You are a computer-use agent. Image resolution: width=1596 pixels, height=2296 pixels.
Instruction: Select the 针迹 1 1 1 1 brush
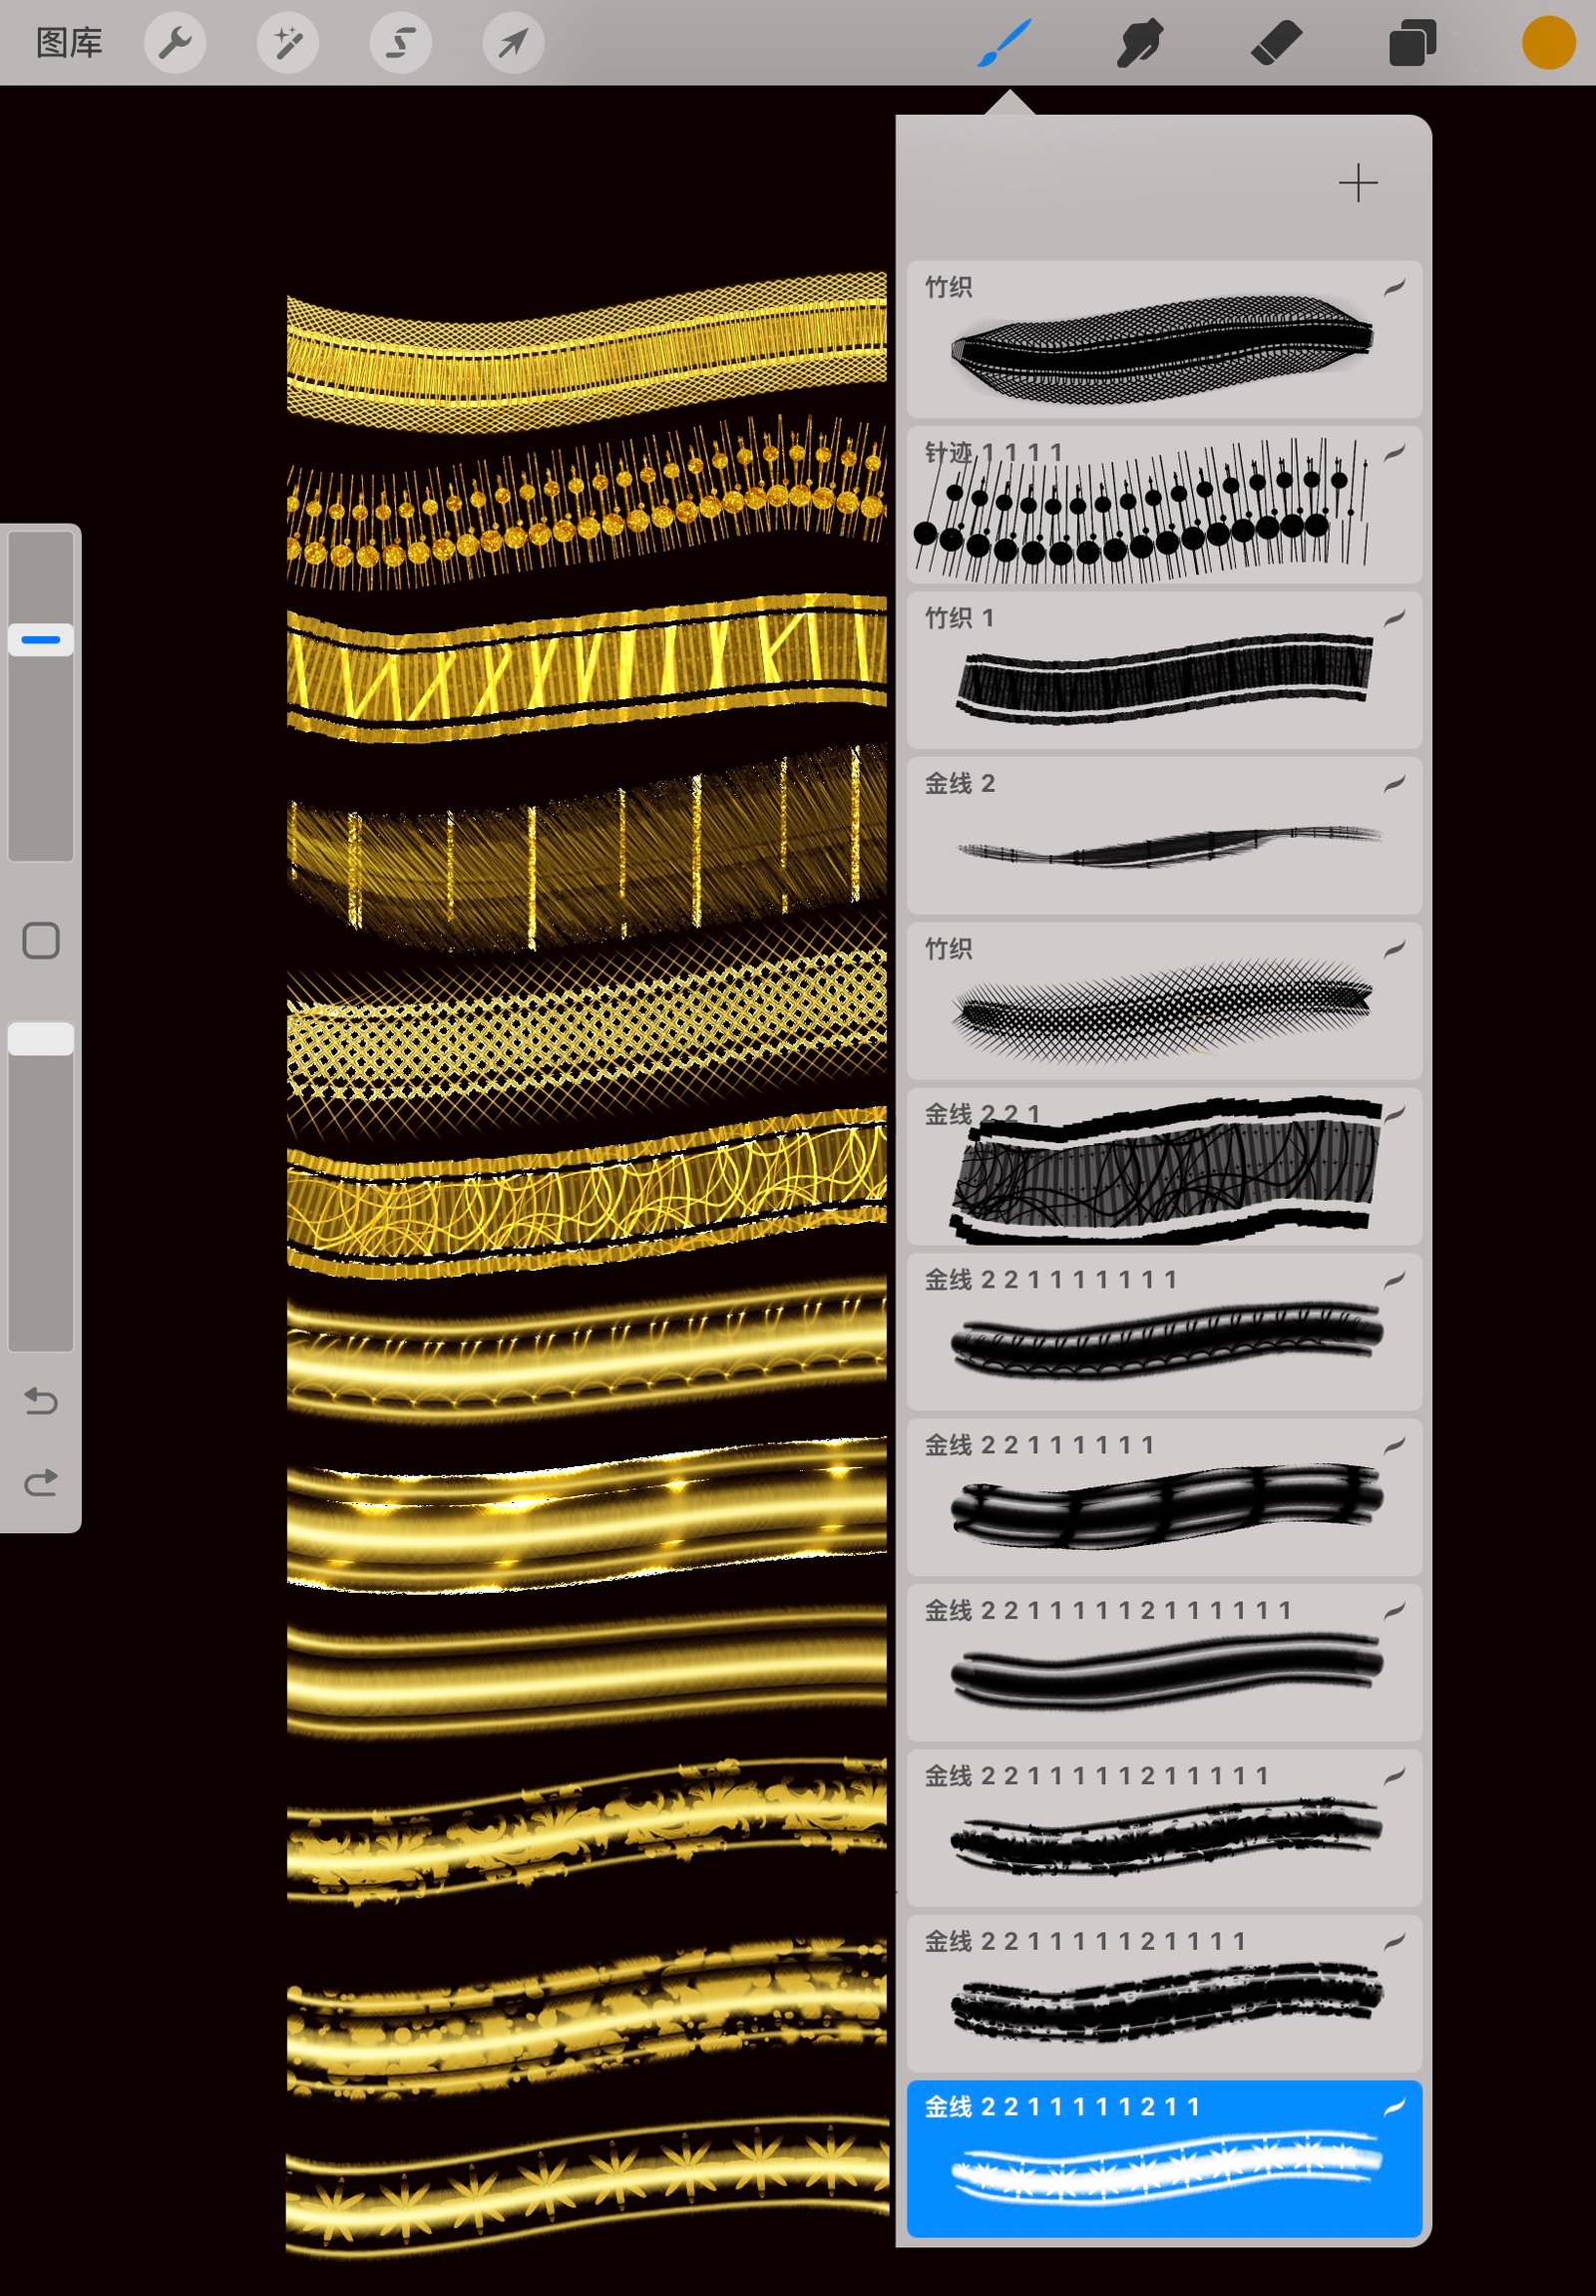pos(1163,505)
